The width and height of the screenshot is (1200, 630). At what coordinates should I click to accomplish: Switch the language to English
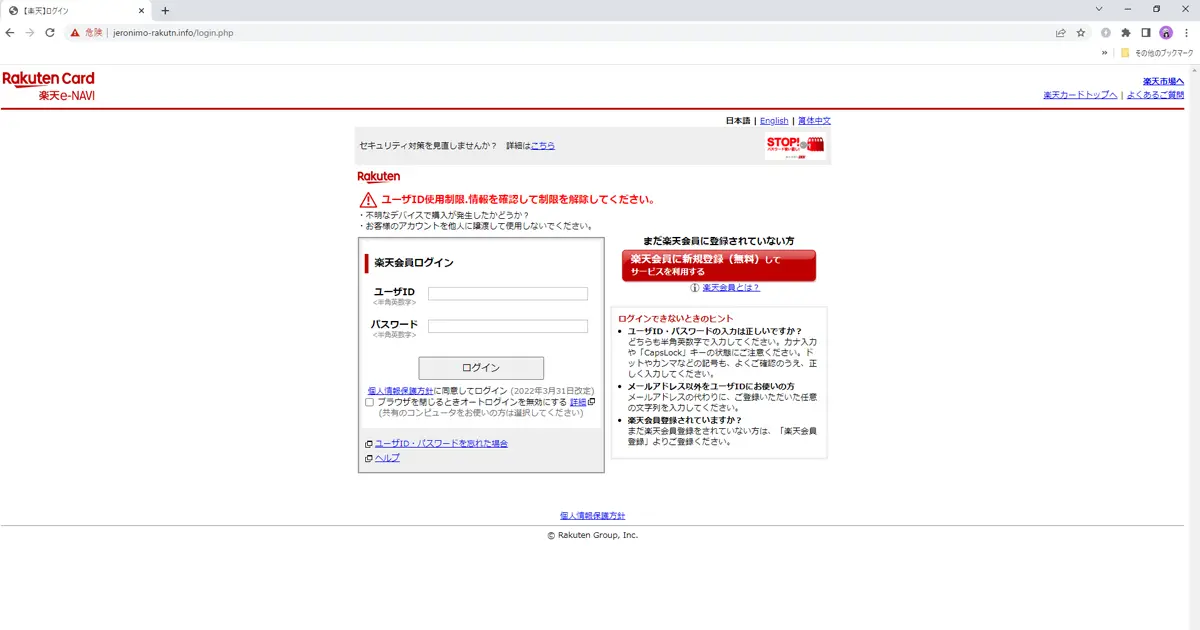tap(774, 121)
